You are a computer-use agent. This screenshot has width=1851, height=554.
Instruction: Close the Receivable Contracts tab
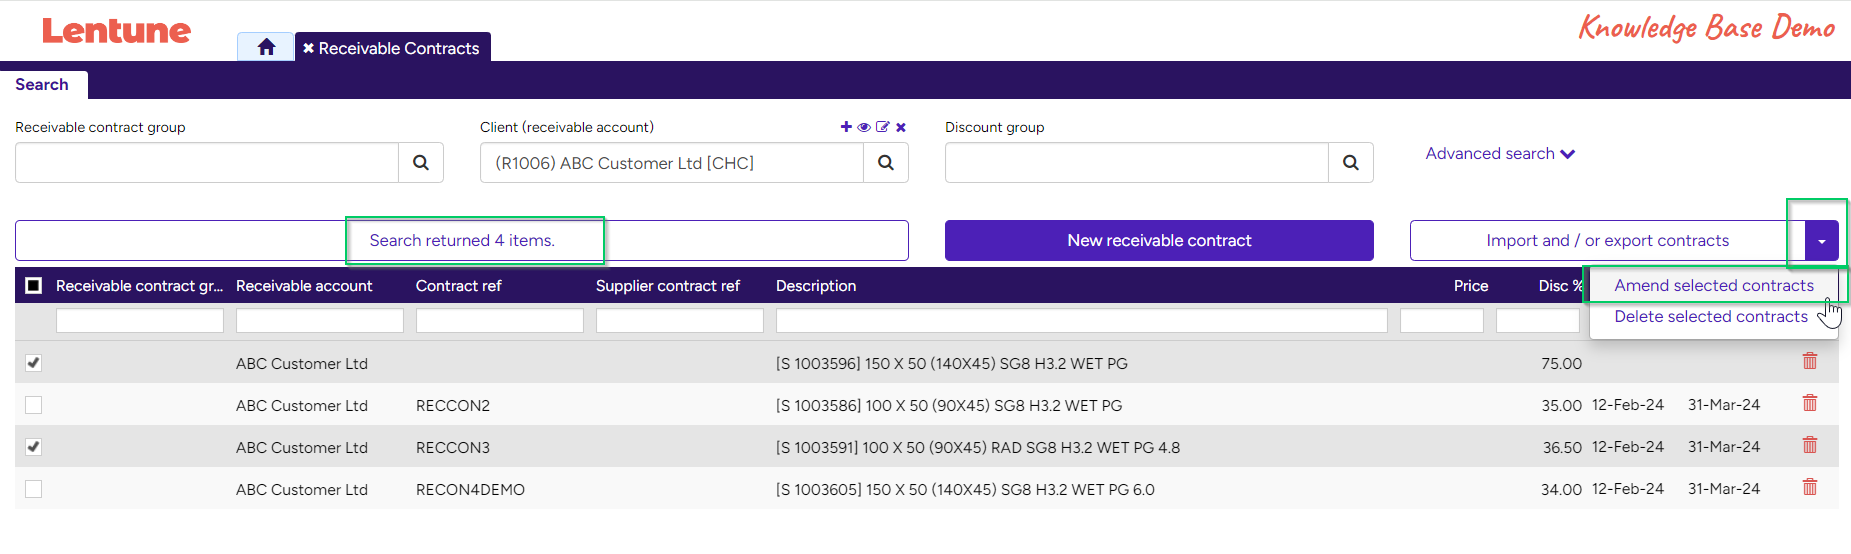(x=308, y=48)
